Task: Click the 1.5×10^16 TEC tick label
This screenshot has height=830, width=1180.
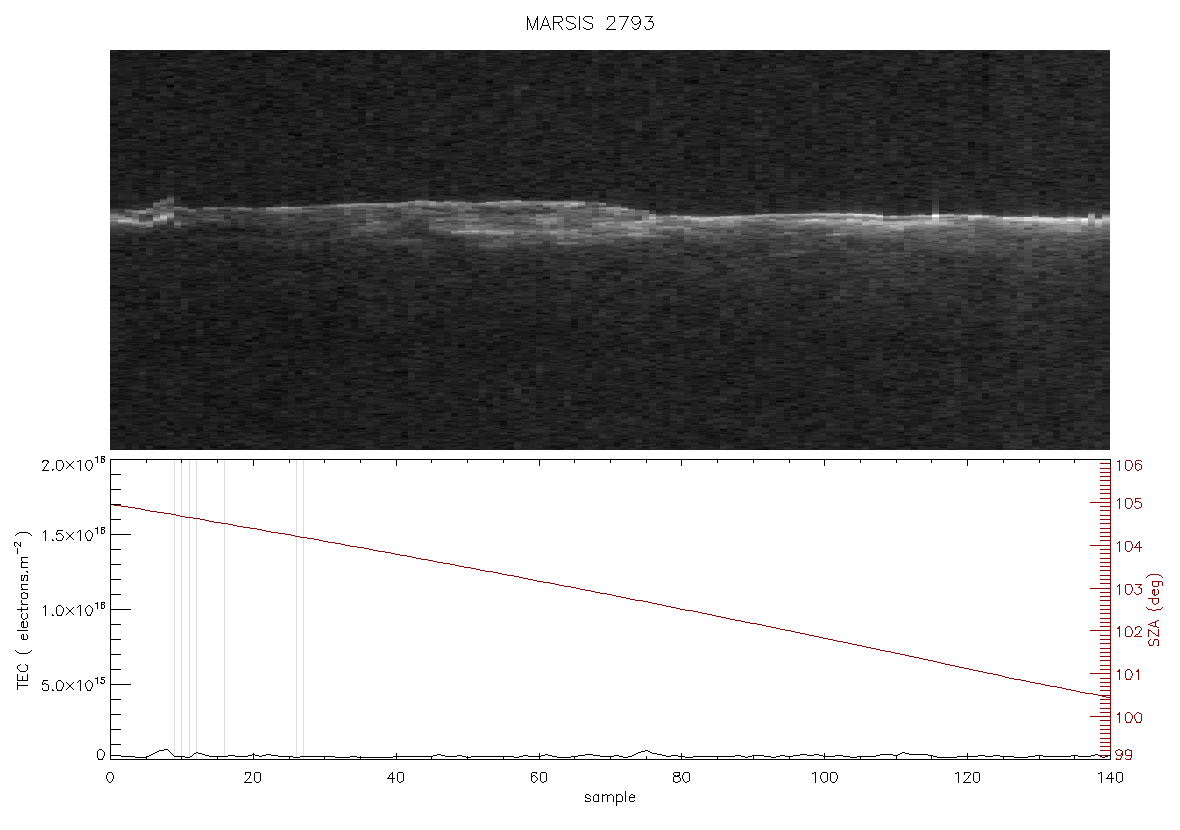Action: tap(73, 534)
